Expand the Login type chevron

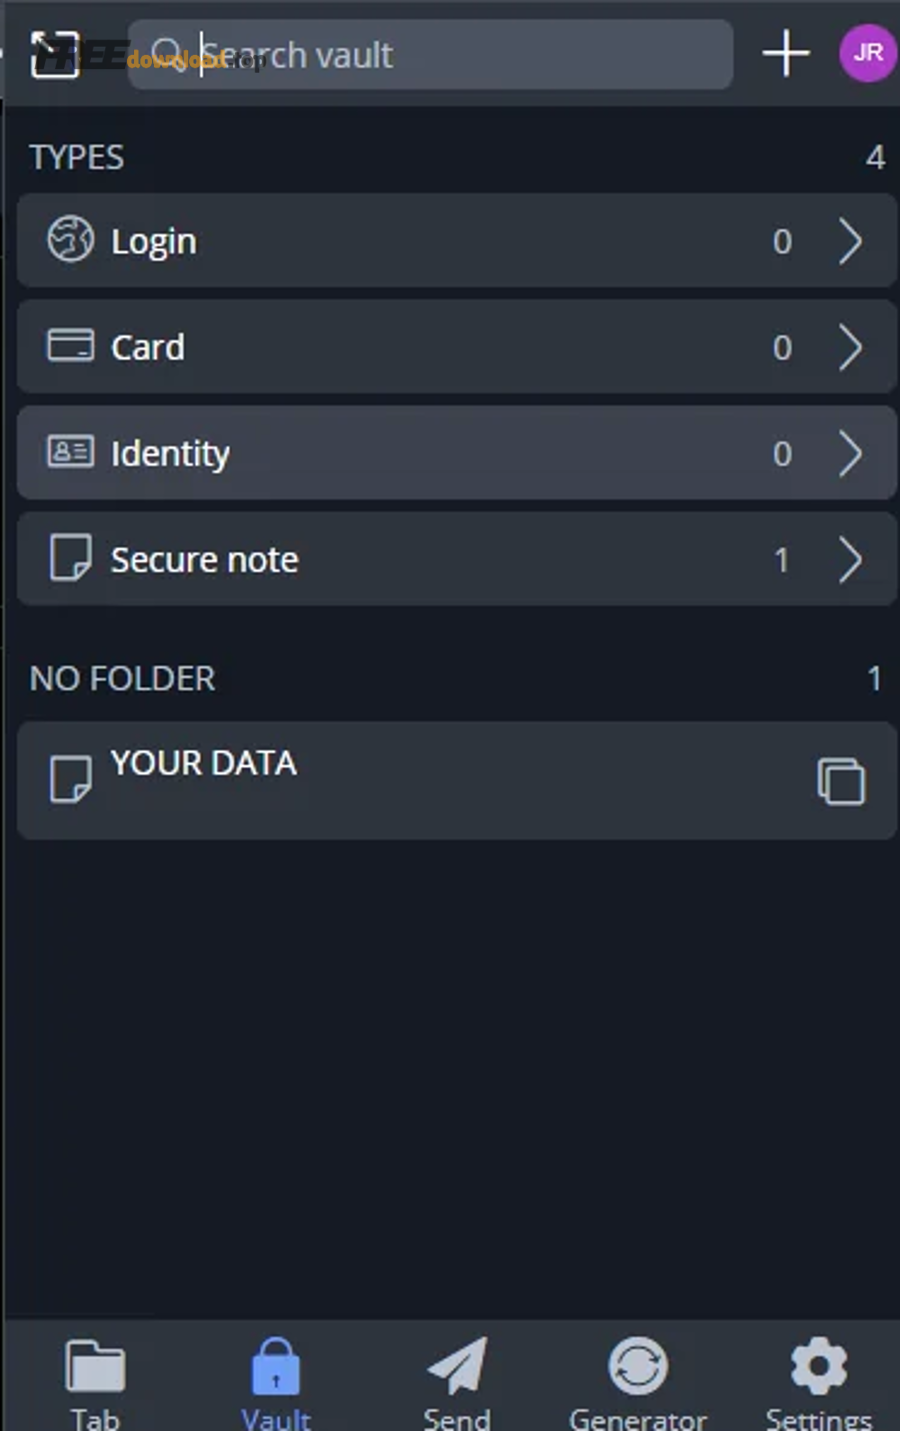click(x=850, y=241)
